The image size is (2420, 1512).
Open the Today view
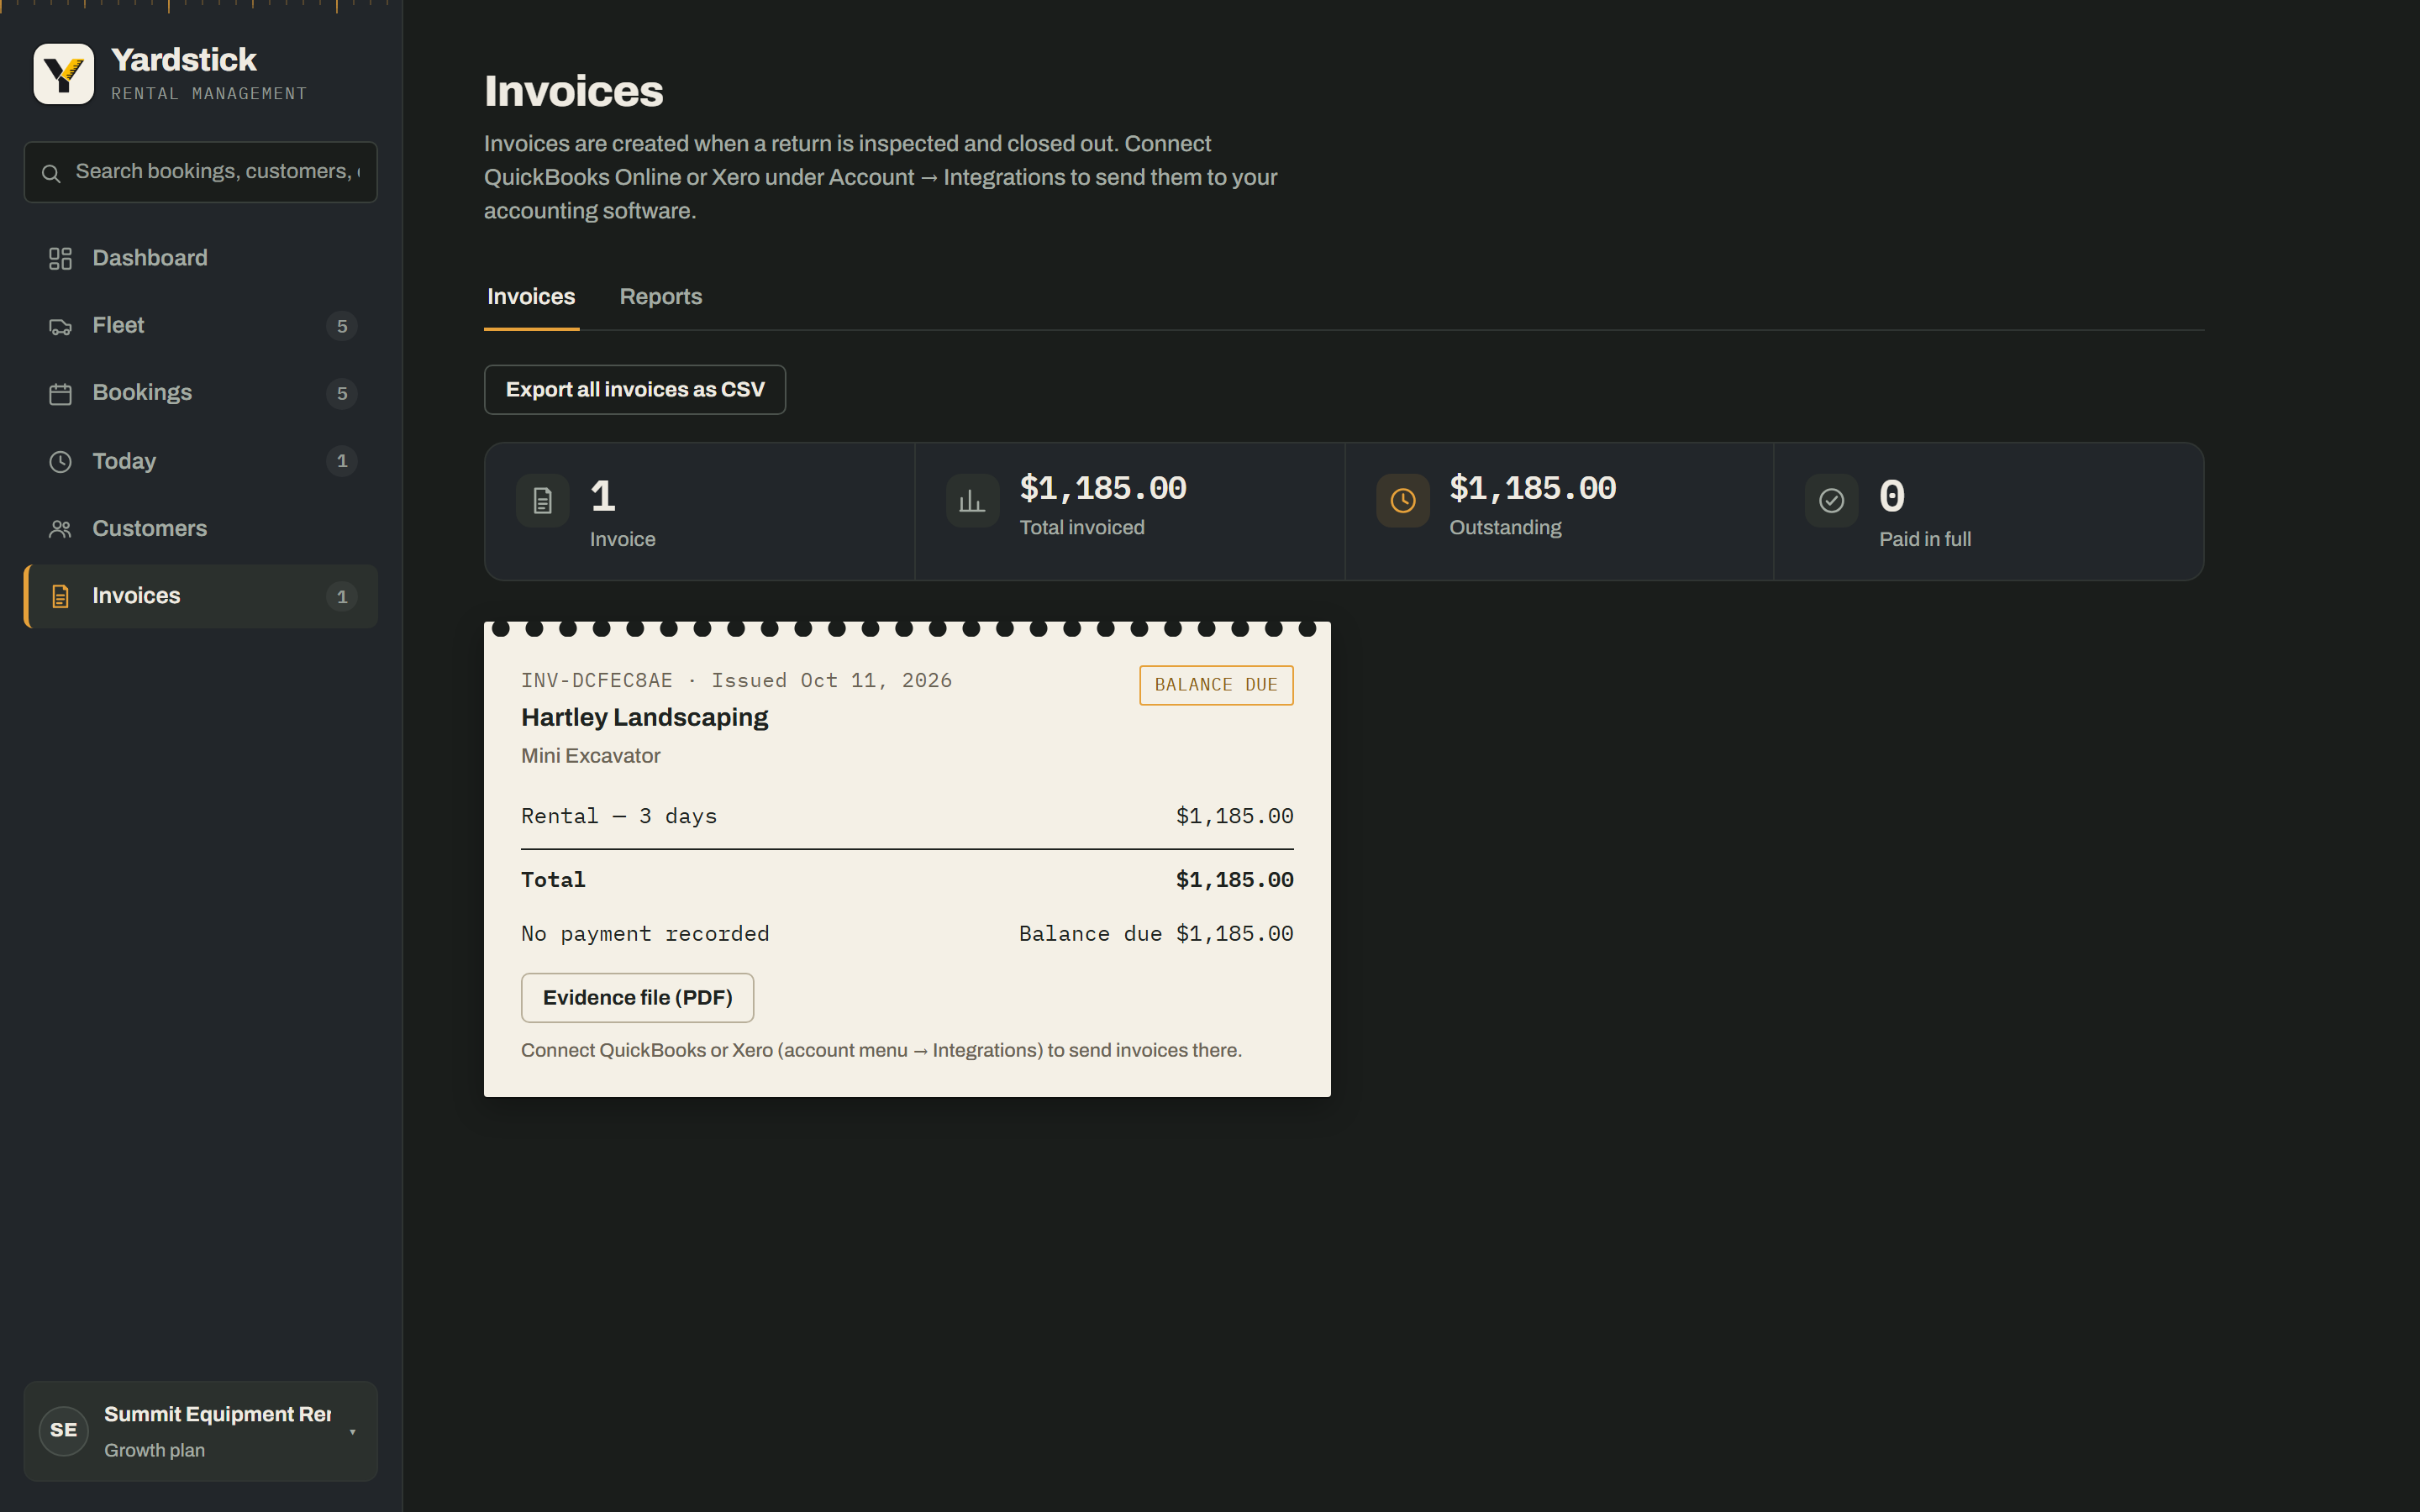coord(200,461)
